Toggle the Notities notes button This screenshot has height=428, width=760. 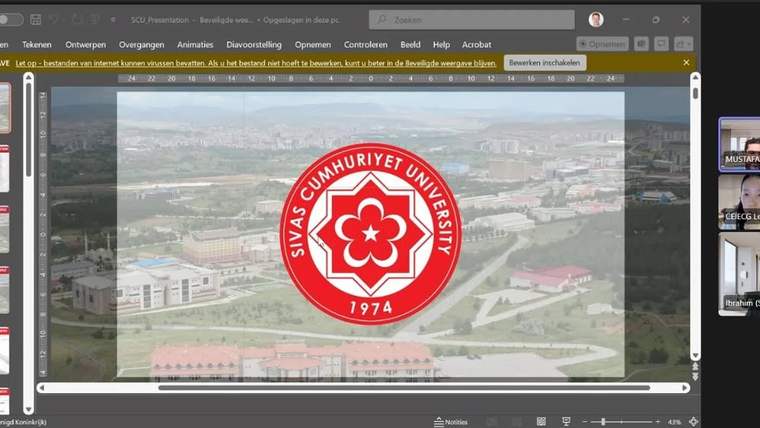tap(451, 422)
